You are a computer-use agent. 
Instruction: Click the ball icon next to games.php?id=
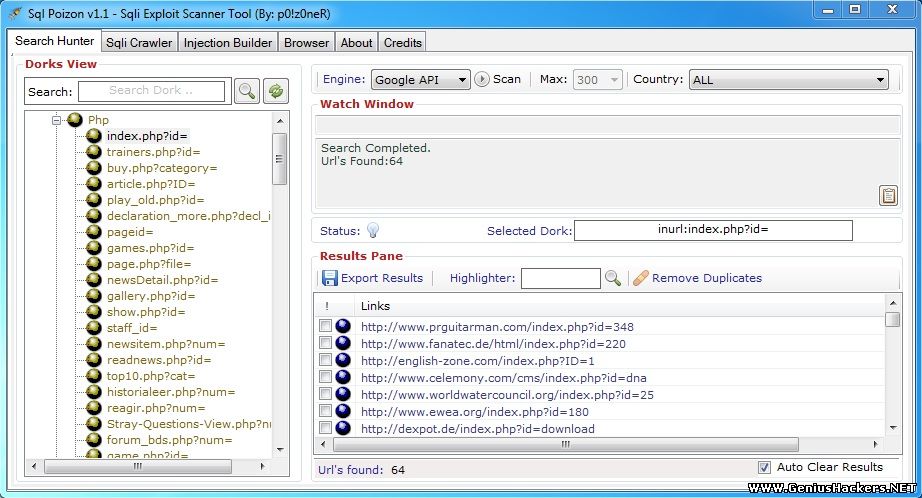coord(93,248)
